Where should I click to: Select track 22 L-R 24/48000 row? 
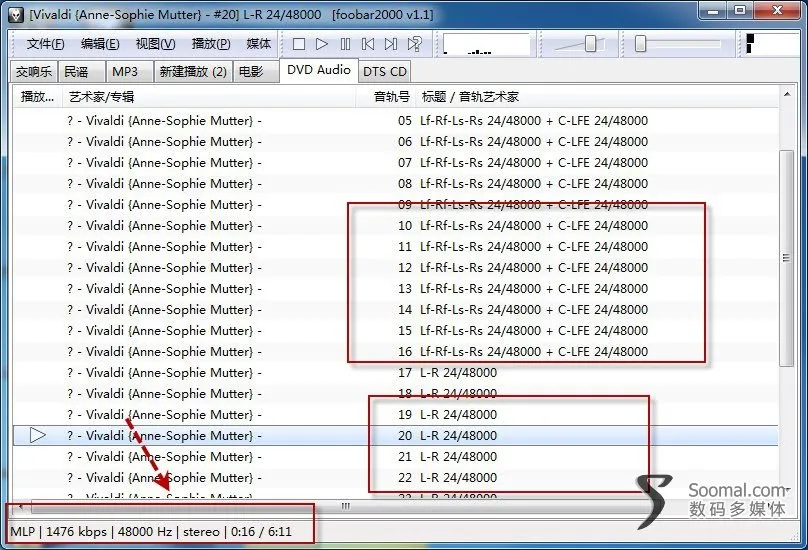click(396, 478)
